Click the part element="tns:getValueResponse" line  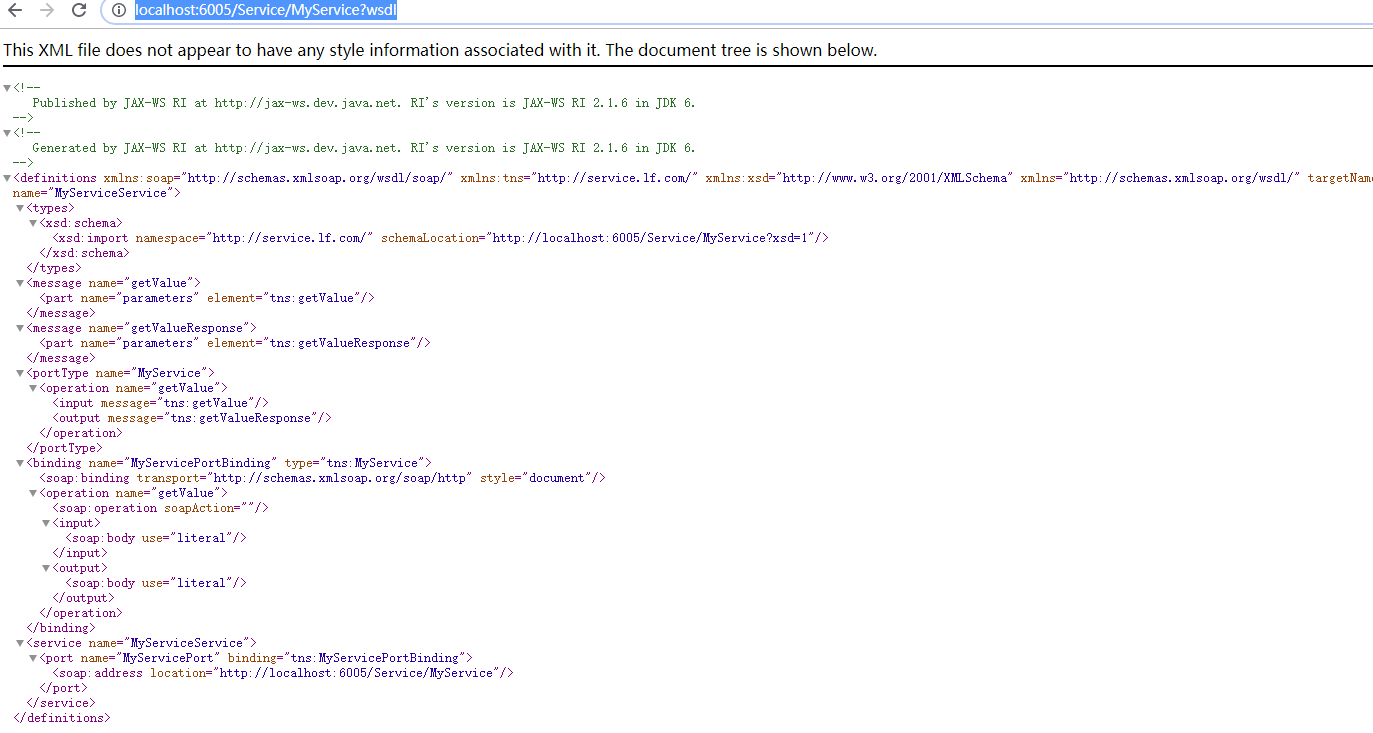(x=235, y=343)
